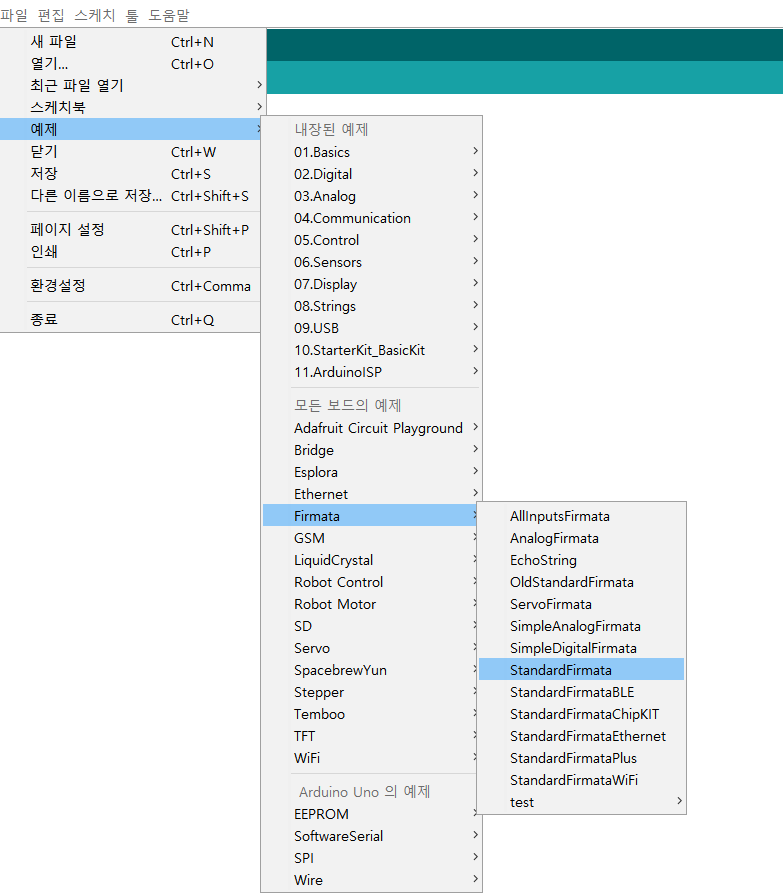Expand the 01.Basics examples submenu
Screen dimensions: 783x894
pyautogui.click(x=371, y=152)
